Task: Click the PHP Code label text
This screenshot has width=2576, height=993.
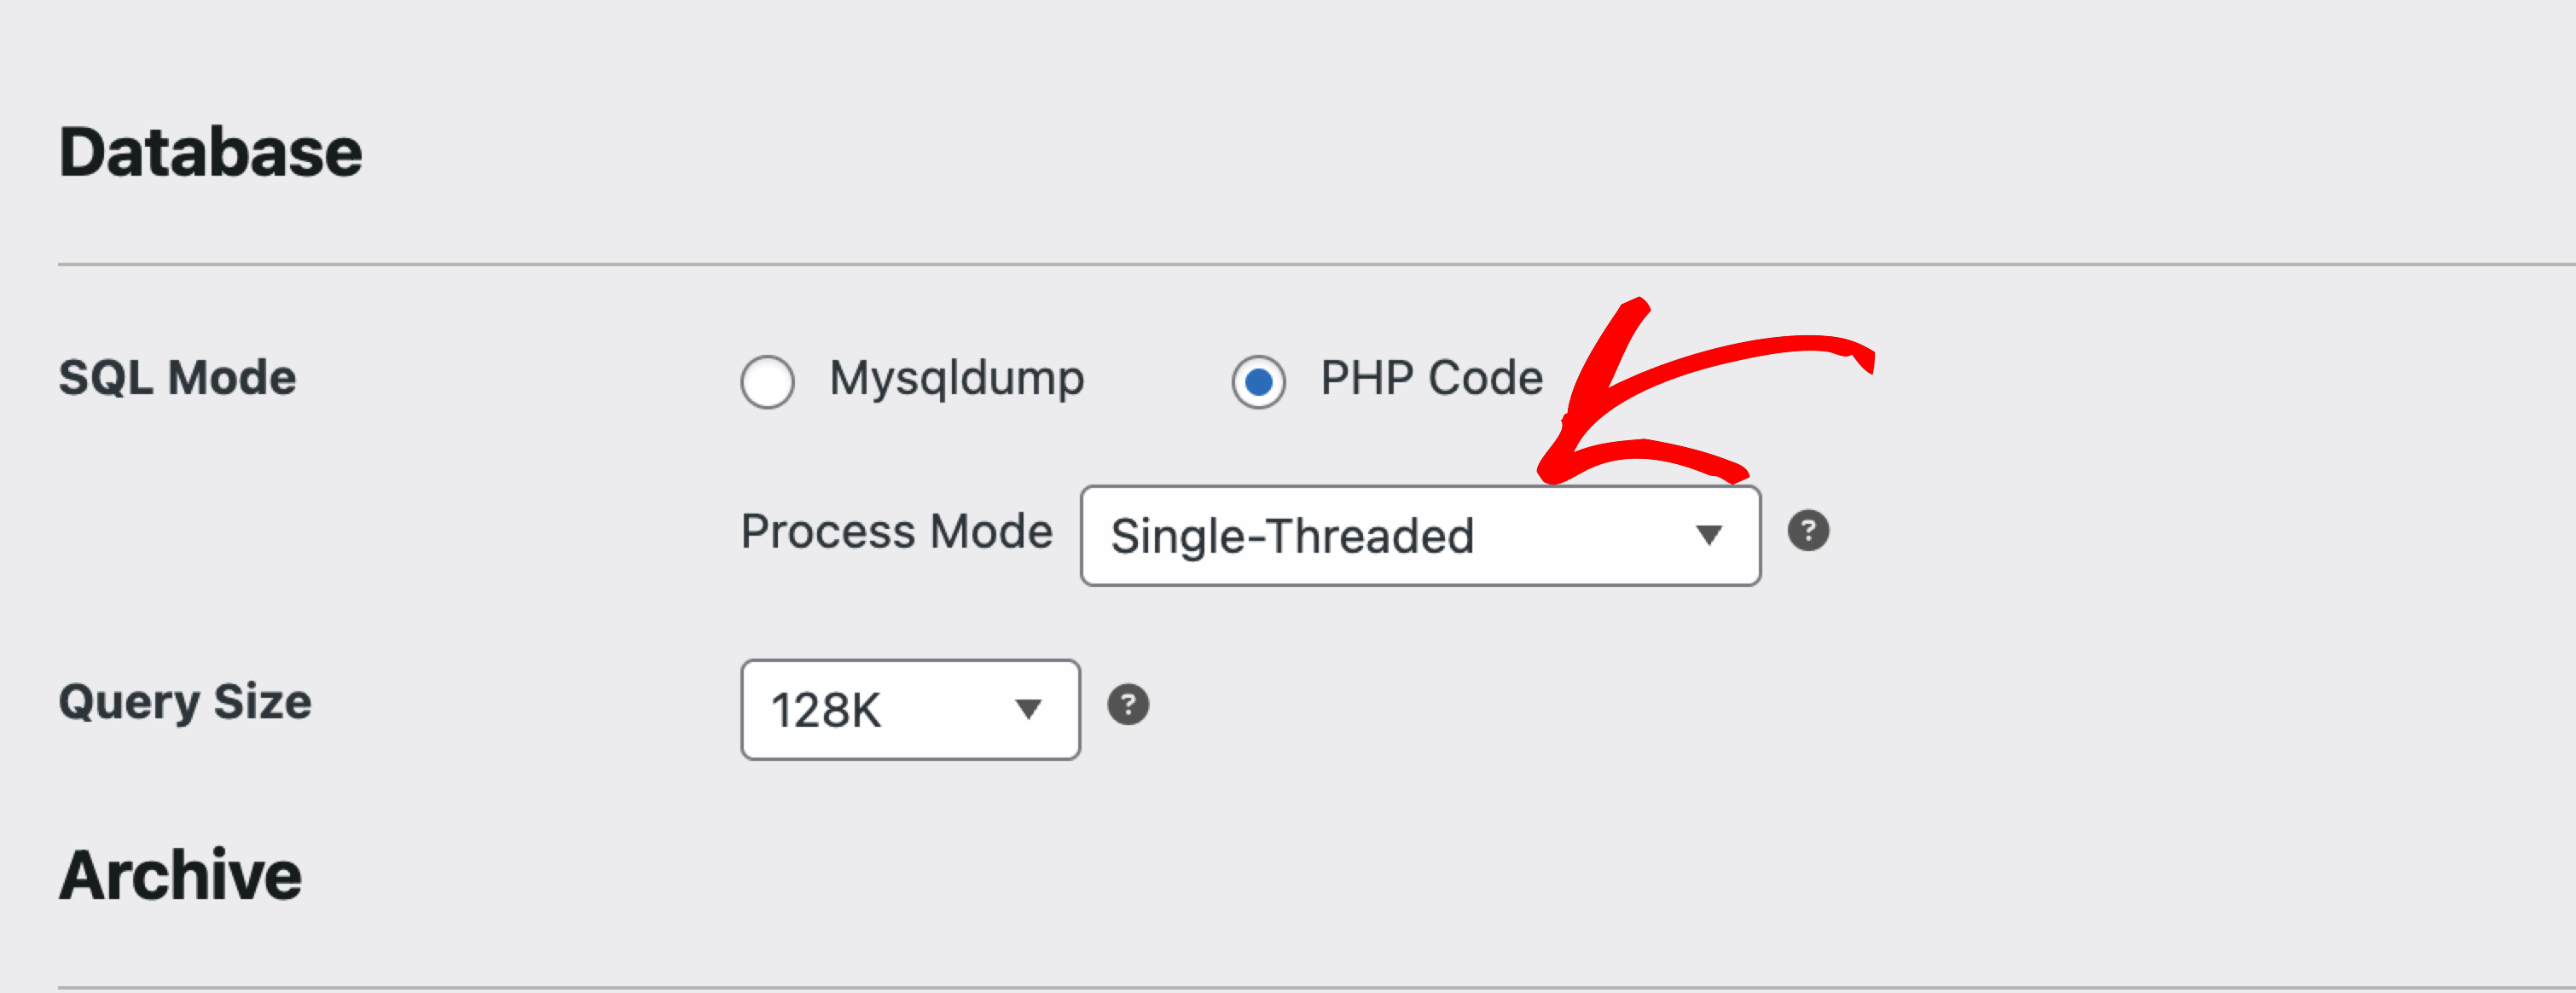Action: click(1432, 378)
